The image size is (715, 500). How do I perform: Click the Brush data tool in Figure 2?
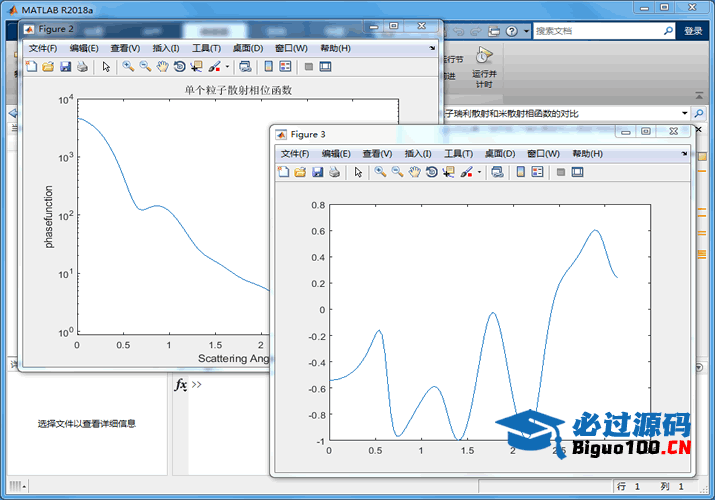pos(213,67)
